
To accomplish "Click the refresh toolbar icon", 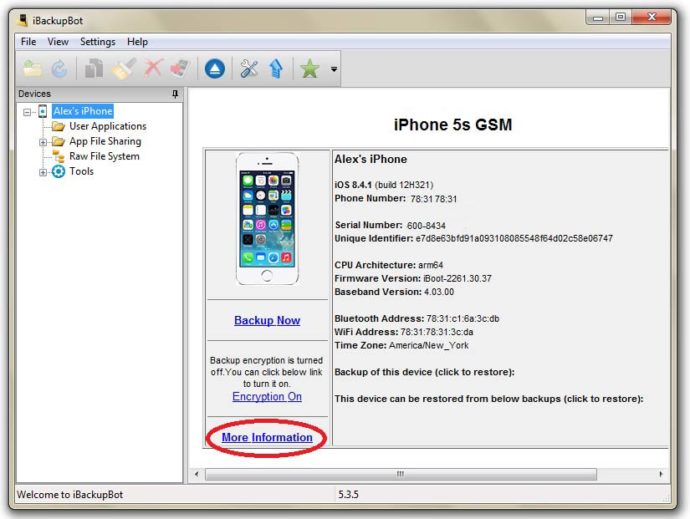I will 60,69.
